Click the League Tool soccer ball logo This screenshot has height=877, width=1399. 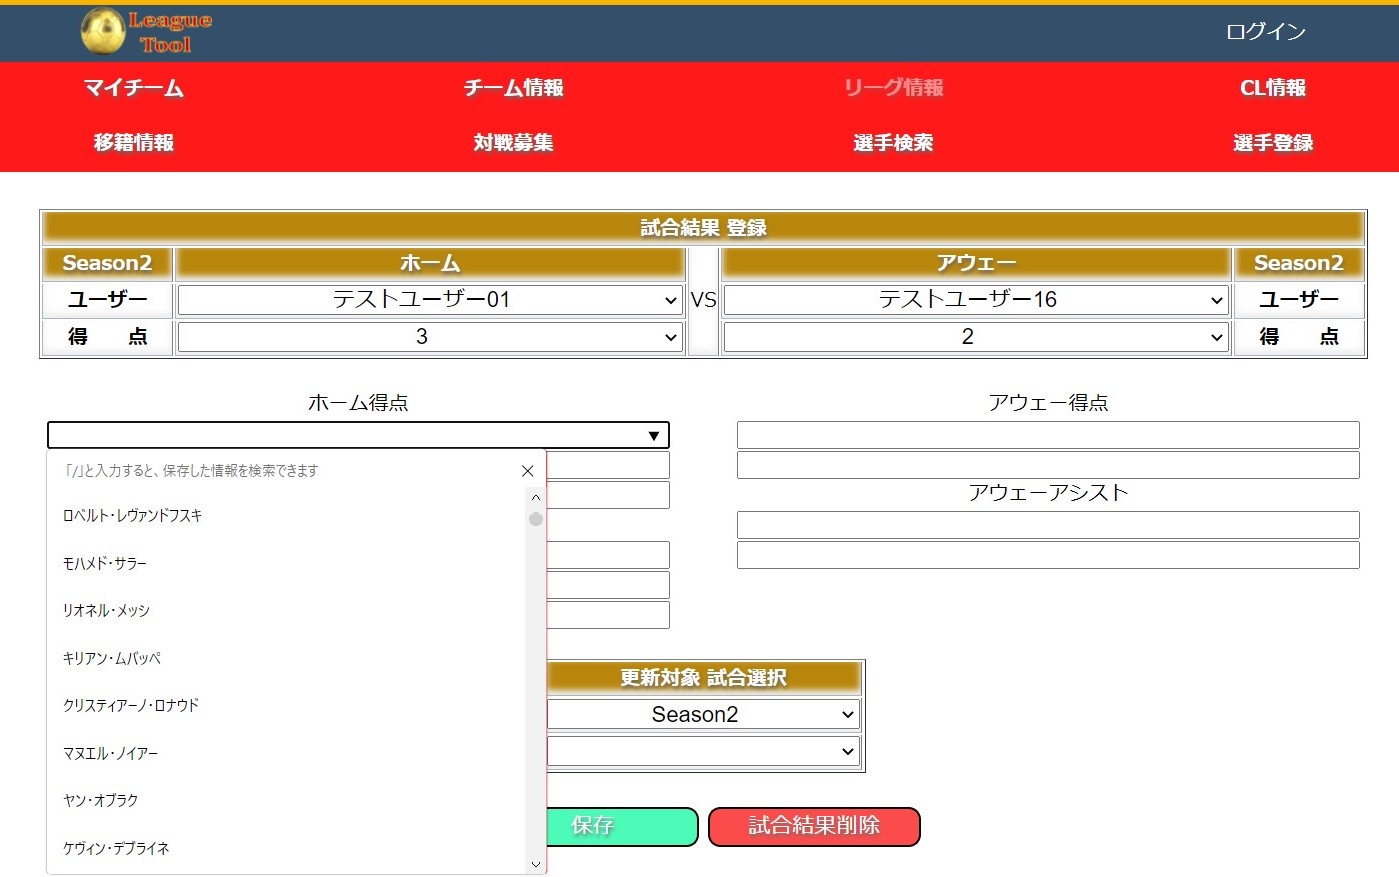coord(103,31)
